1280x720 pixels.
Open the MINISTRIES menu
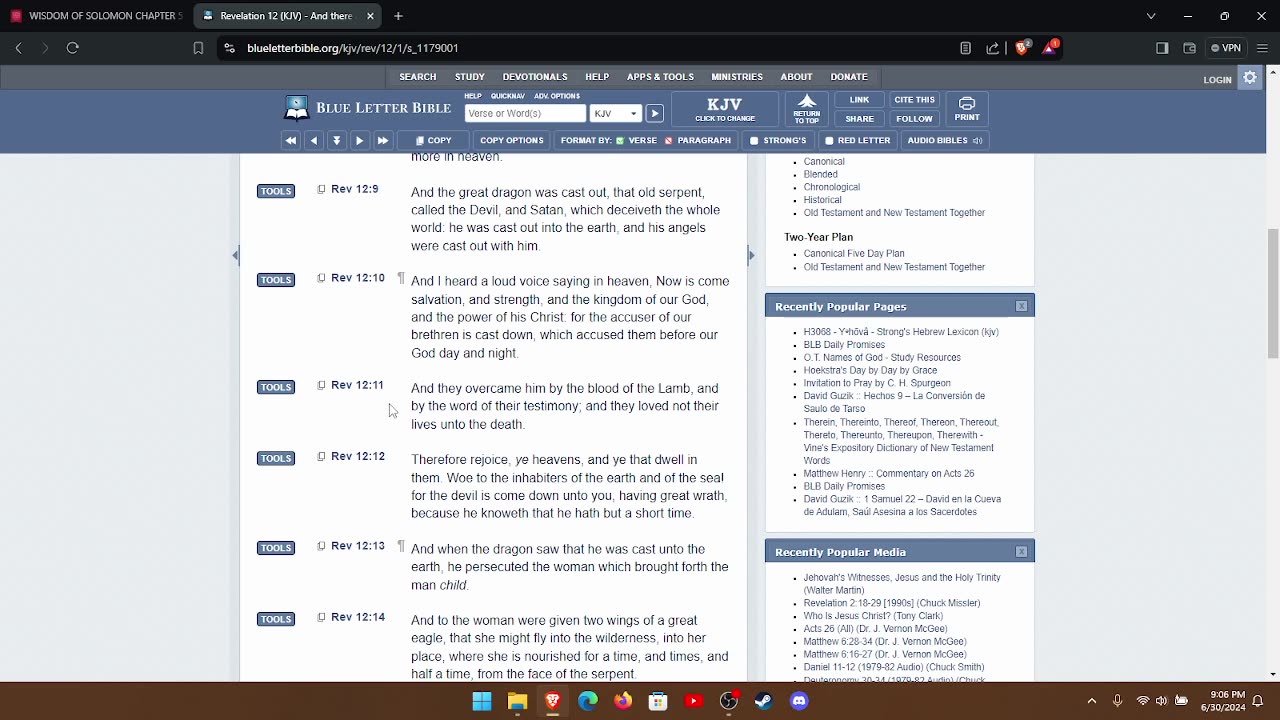[x=737, y=77]
